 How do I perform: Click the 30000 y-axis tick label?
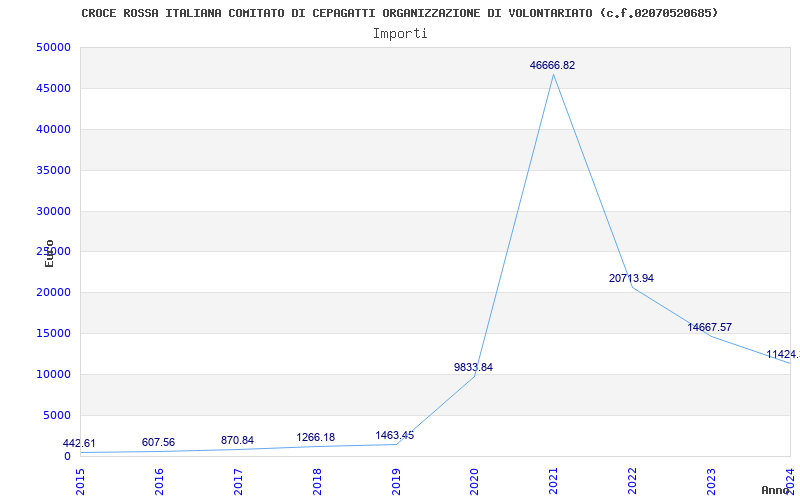pos(53,211)
